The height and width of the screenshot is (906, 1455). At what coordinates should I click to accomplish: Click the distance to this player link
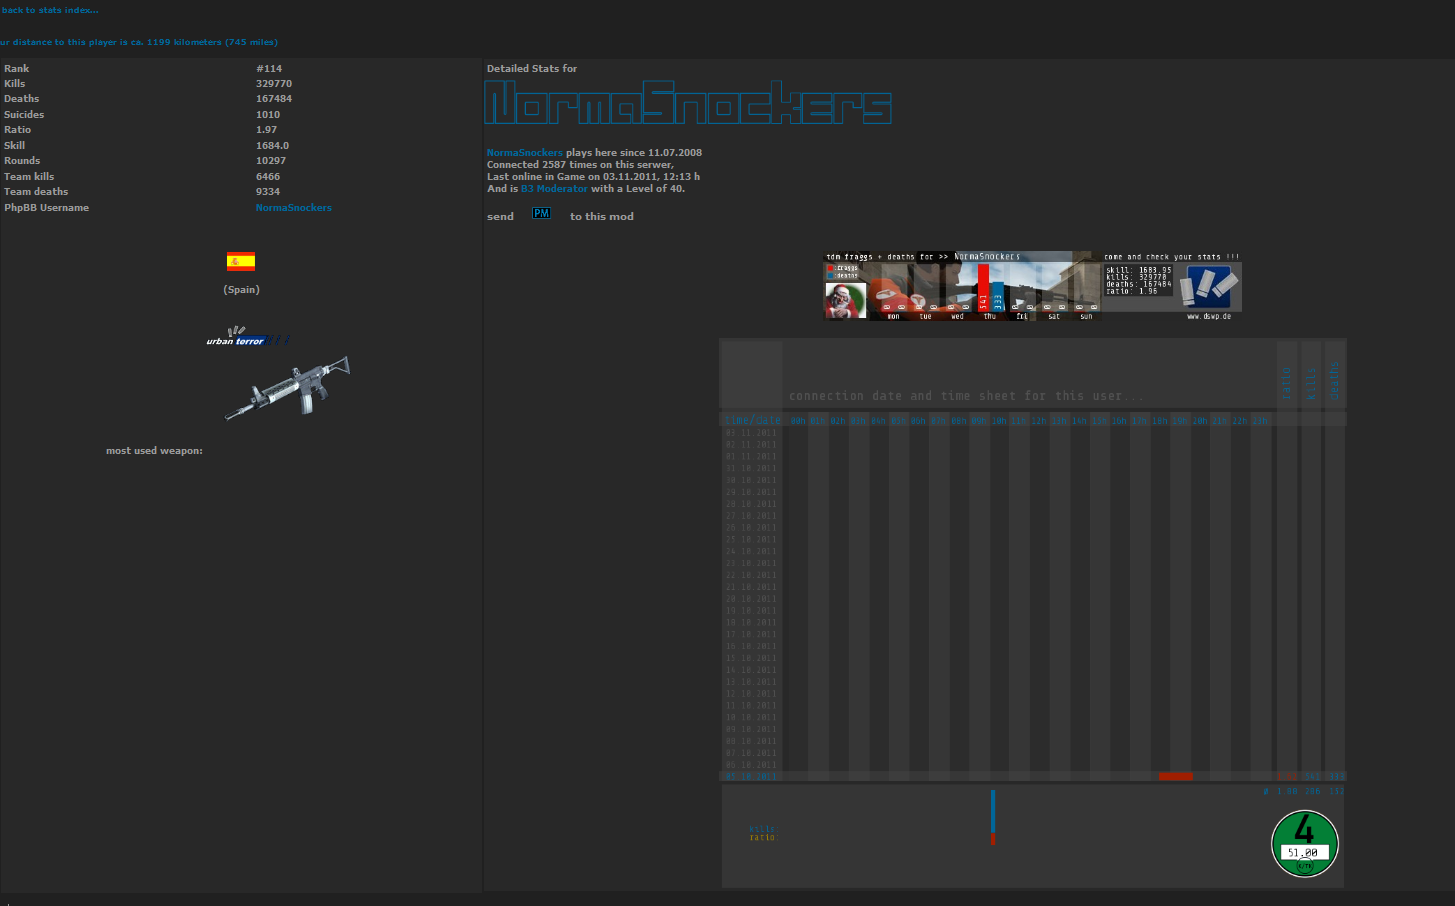click(139, 42)
